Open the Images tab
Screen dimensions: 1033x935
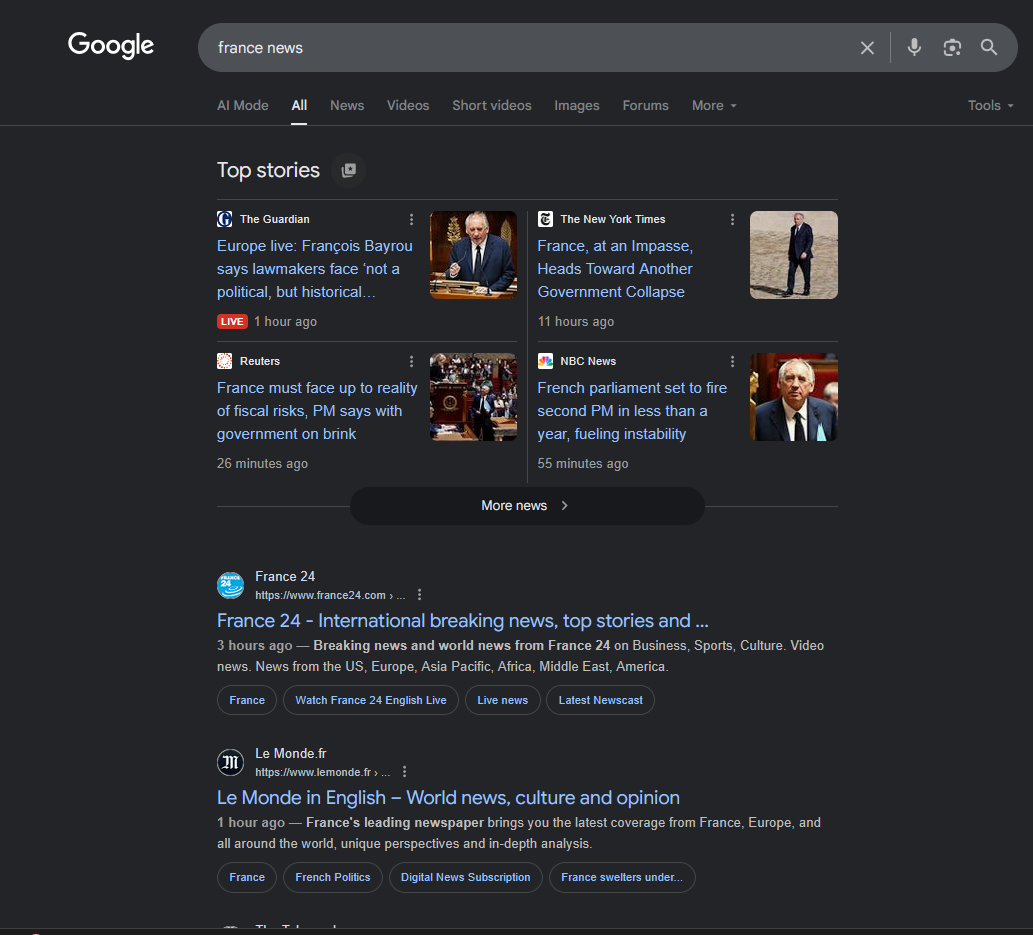click(x=576, y=105)
